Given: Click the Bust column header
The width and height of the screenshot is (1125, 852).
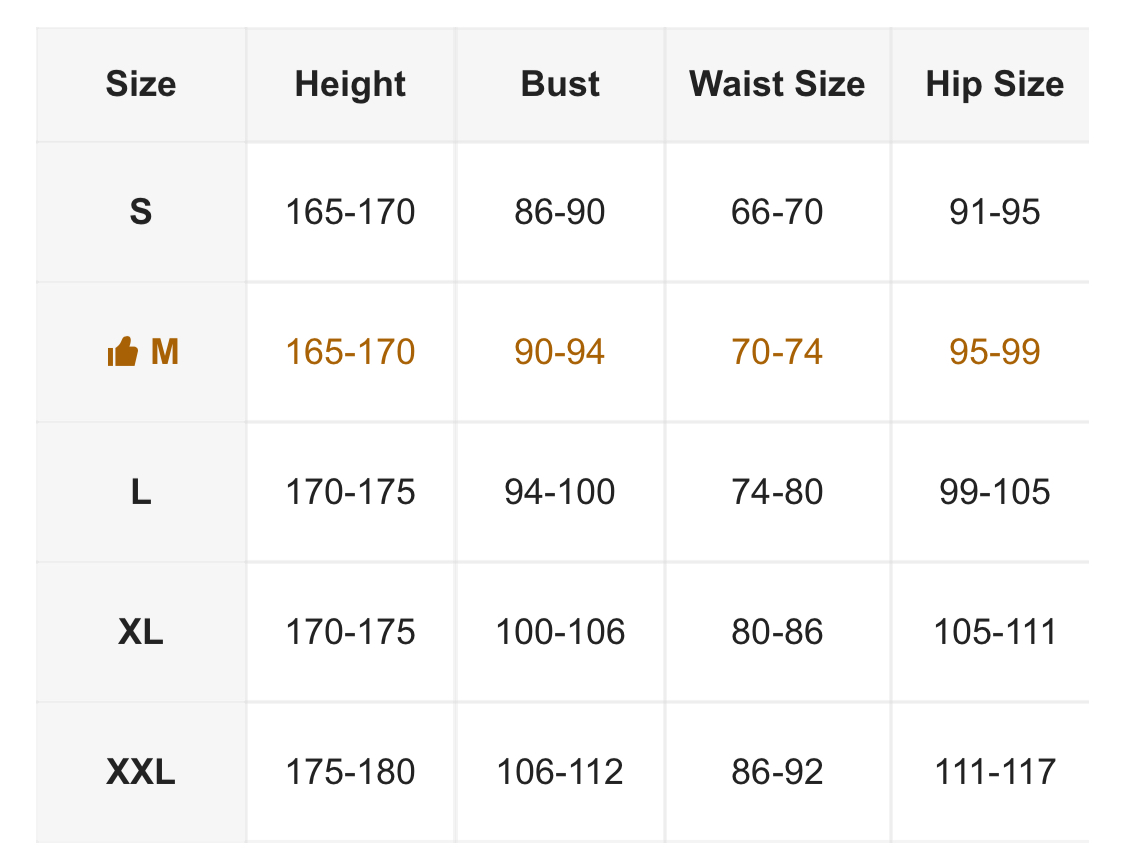Looking at the screenshot, I should 560,84.
